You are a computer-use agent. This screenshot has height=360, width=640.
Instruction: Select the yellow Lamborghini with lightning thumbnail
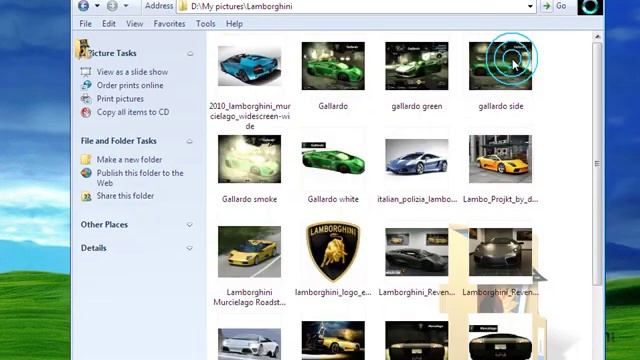coord(333,340)
